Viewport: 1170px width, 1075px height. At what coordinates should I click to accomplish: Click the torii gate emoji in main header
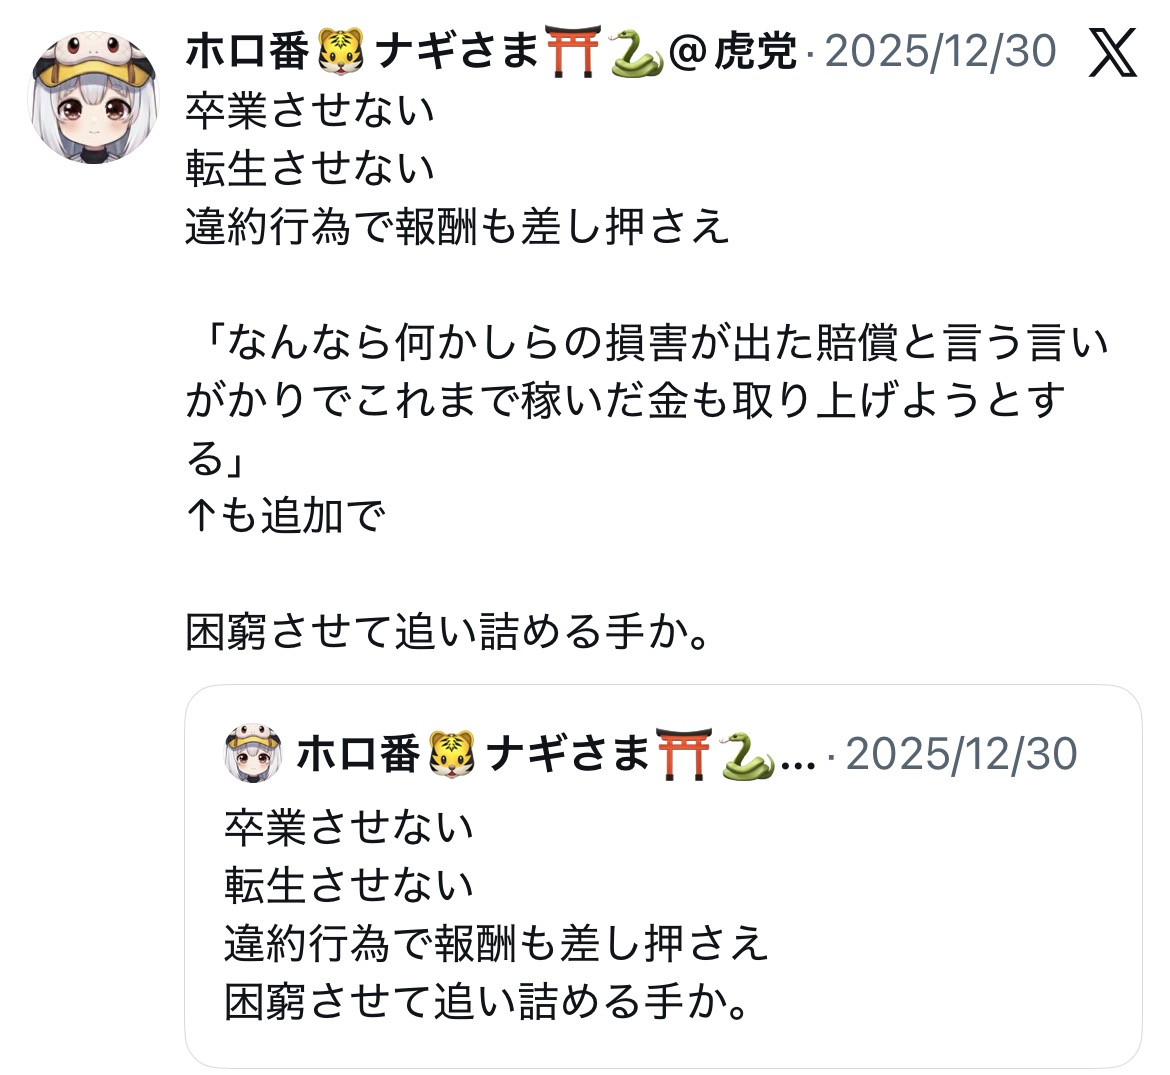[573, 51]
